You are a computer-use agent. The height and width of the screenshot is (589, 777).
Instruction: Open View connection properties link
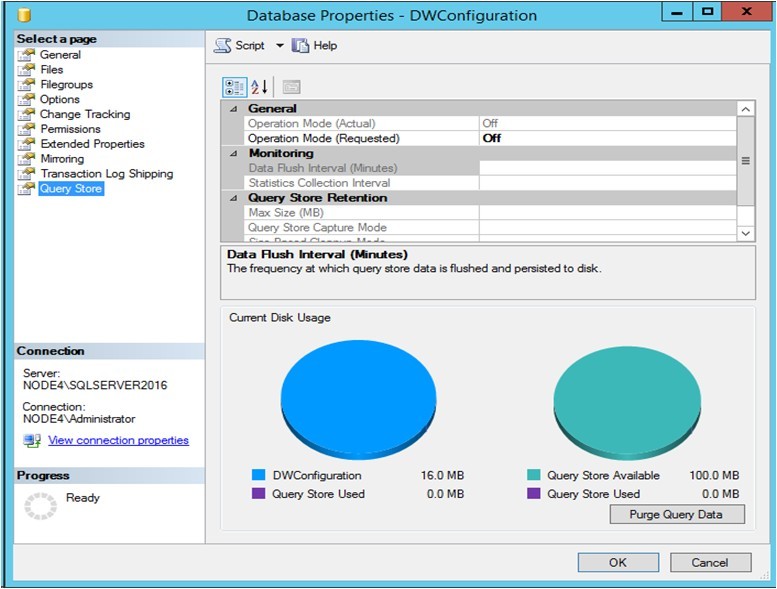(x=118, y=440)
